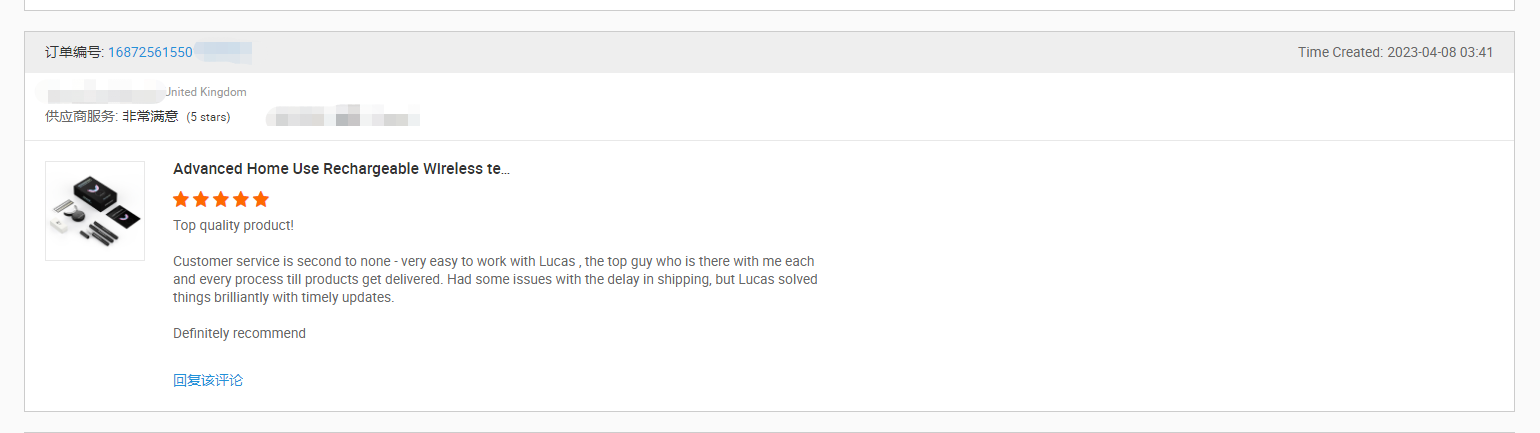The height and width of the screenshot is (433, 1540).
Task: Select the second orange rating star
Action: coord(201,199)
